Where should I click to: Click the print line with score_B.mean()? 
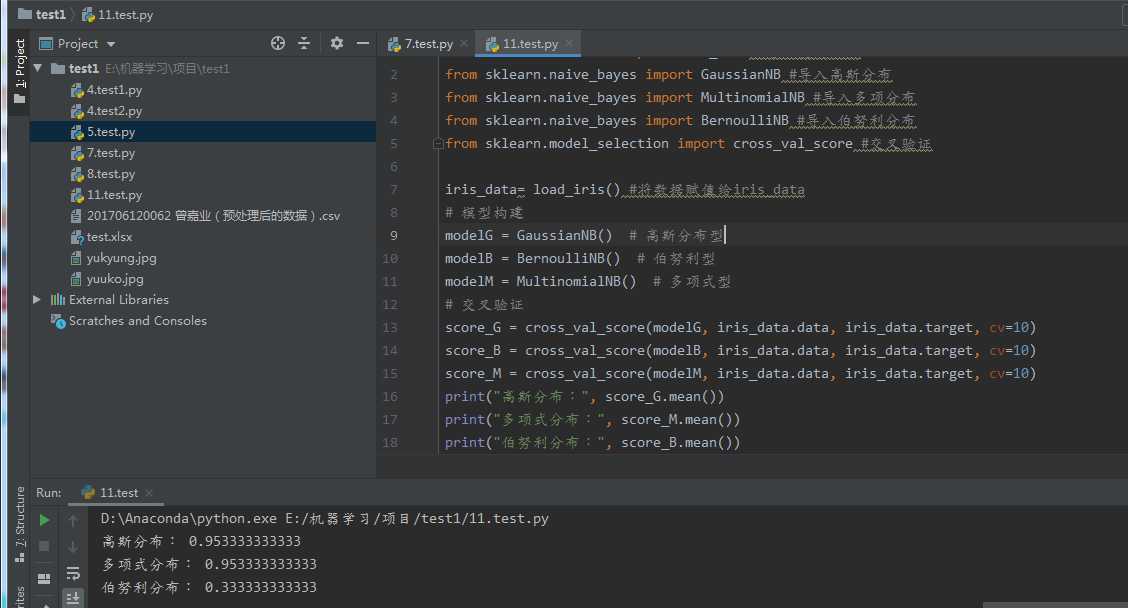(592, 443)
